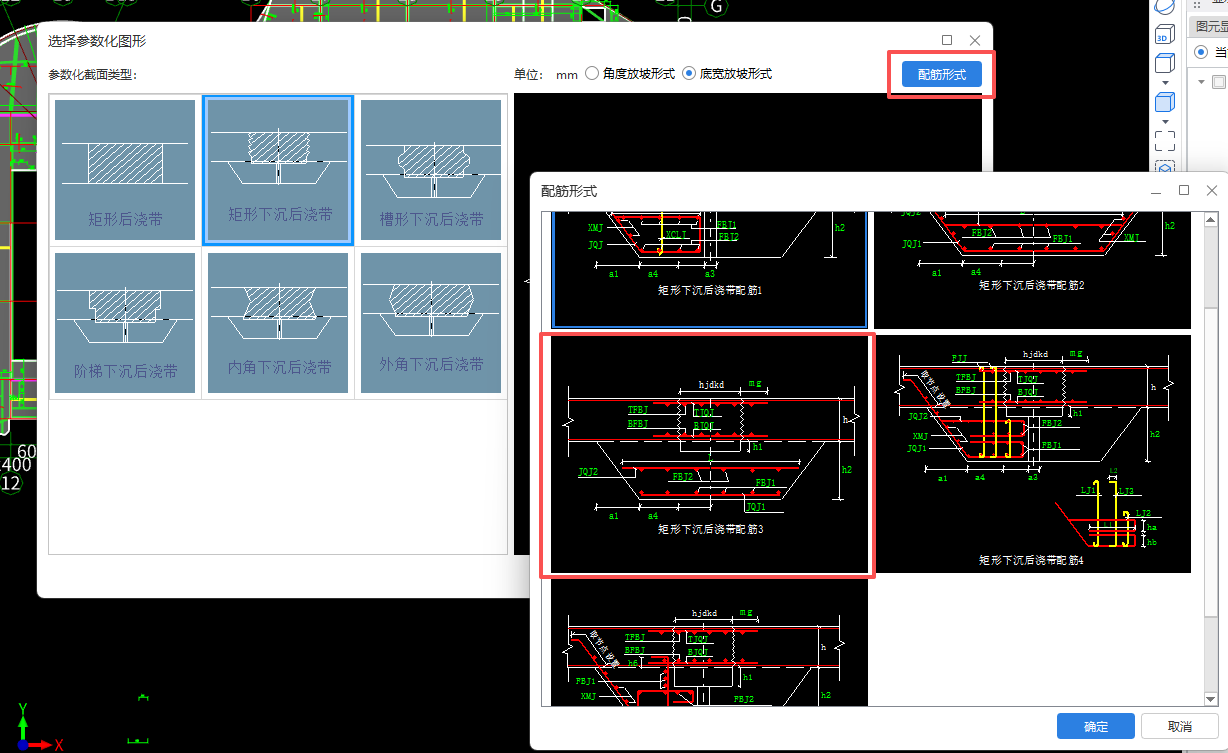
Task: Click the orbit view icon at toolbar top
Action: coord(1165,6)
